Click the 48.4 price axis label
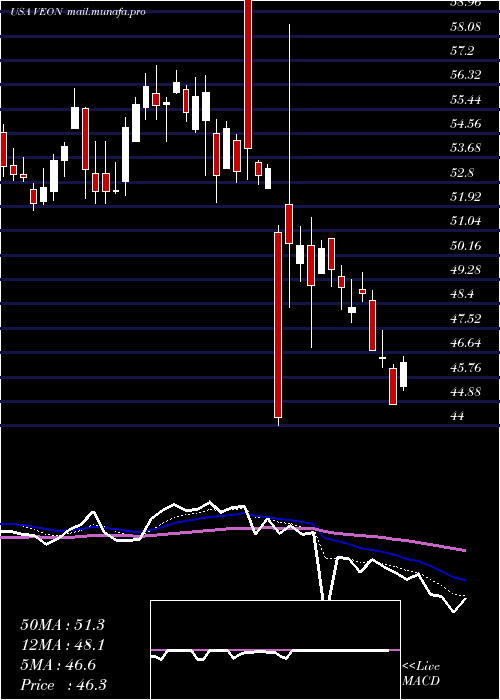 coord(462,294)
